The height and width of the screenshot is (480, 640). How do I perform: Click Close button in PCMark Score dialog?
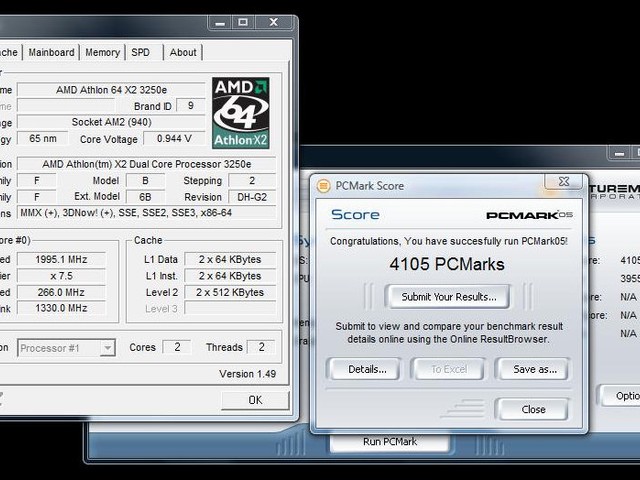533,409
